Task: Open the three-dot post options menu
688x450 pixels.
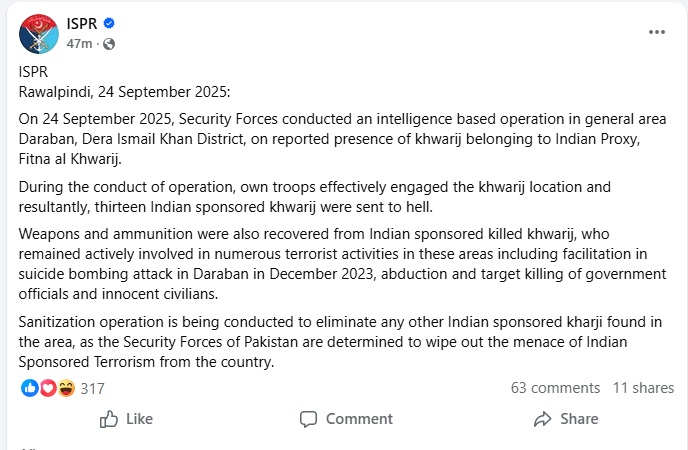Action: (x=657, y=32)
